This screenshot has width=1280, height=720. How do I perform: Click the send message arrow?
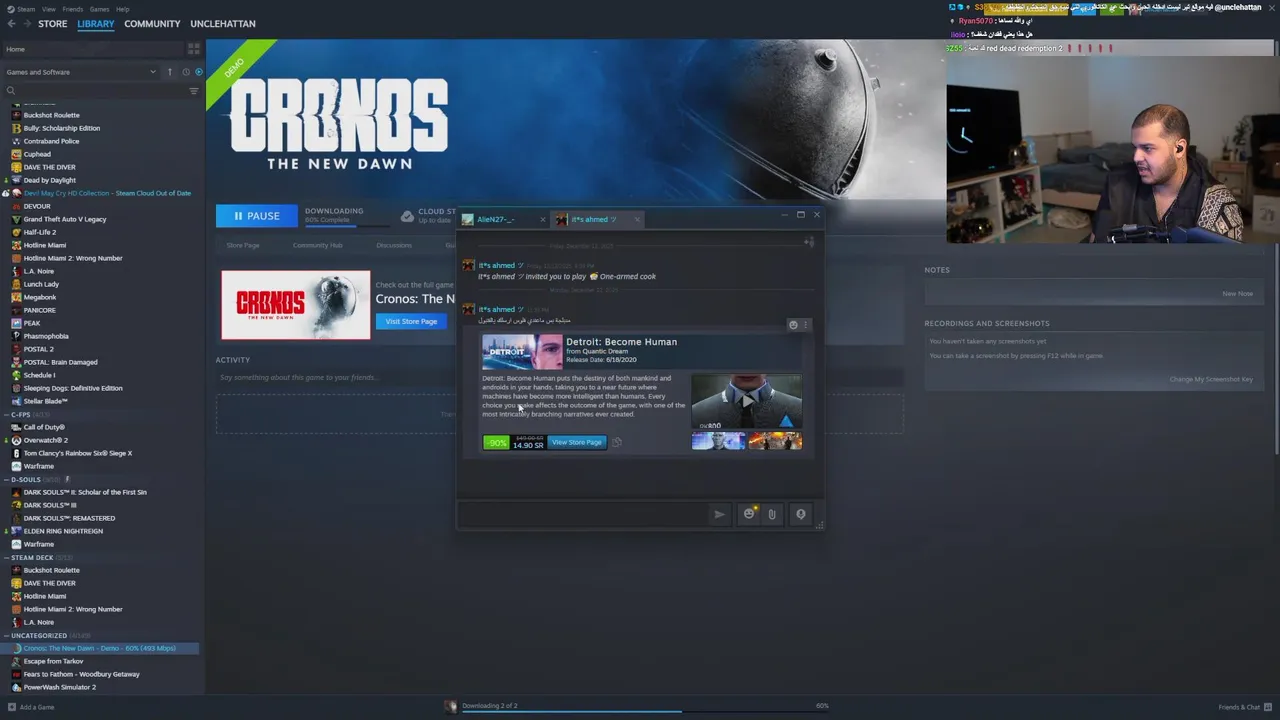[x=719, y=514]
